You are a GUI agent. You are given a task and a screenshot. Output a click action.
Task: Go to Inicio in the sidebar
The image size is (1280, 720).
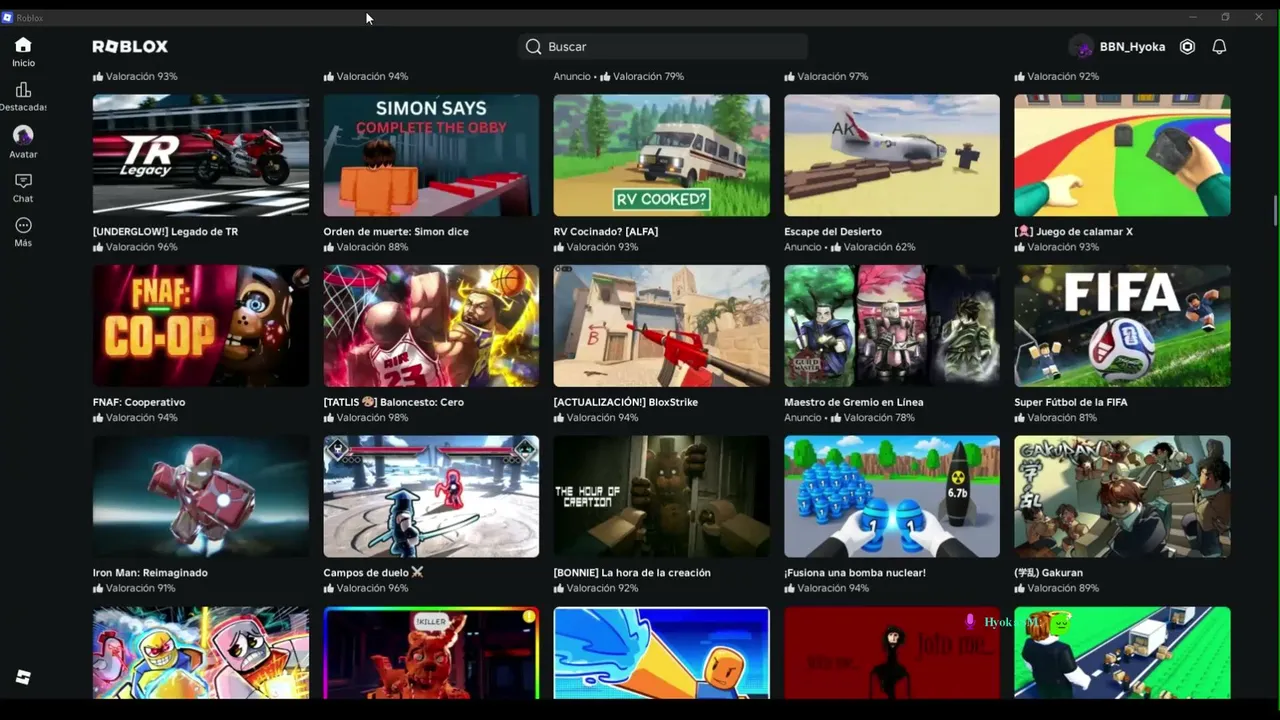(x=23, y=52)
